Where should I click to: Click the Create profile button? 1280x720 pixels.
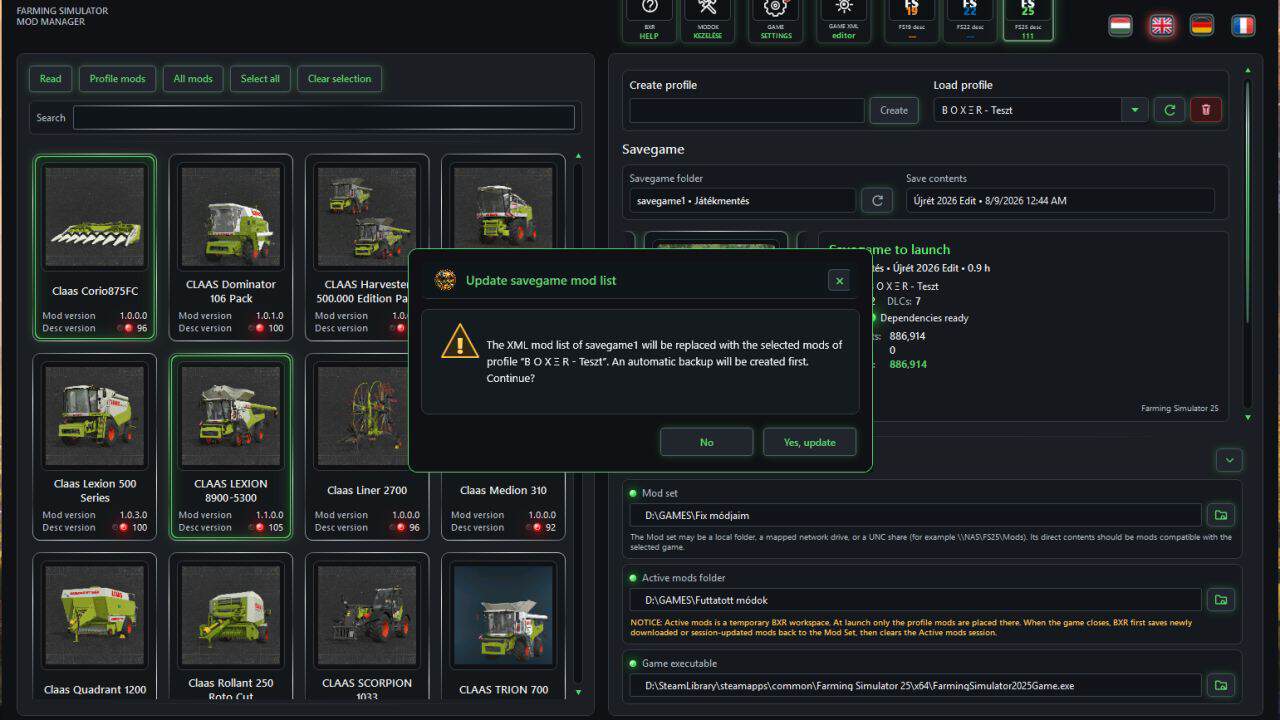894,110
